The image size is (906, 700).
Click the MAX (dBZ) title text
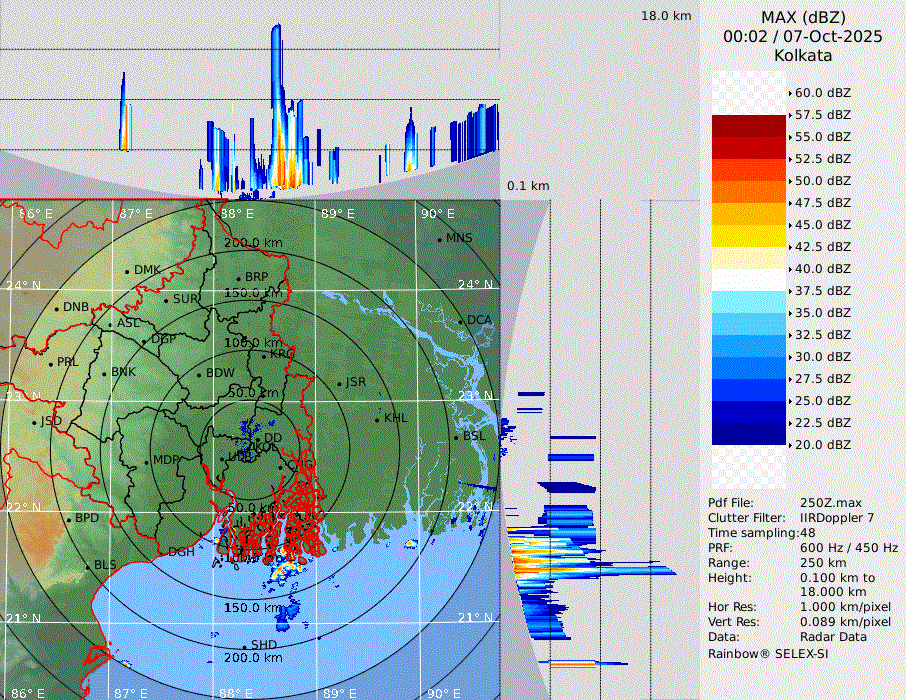tap(803, 17)
